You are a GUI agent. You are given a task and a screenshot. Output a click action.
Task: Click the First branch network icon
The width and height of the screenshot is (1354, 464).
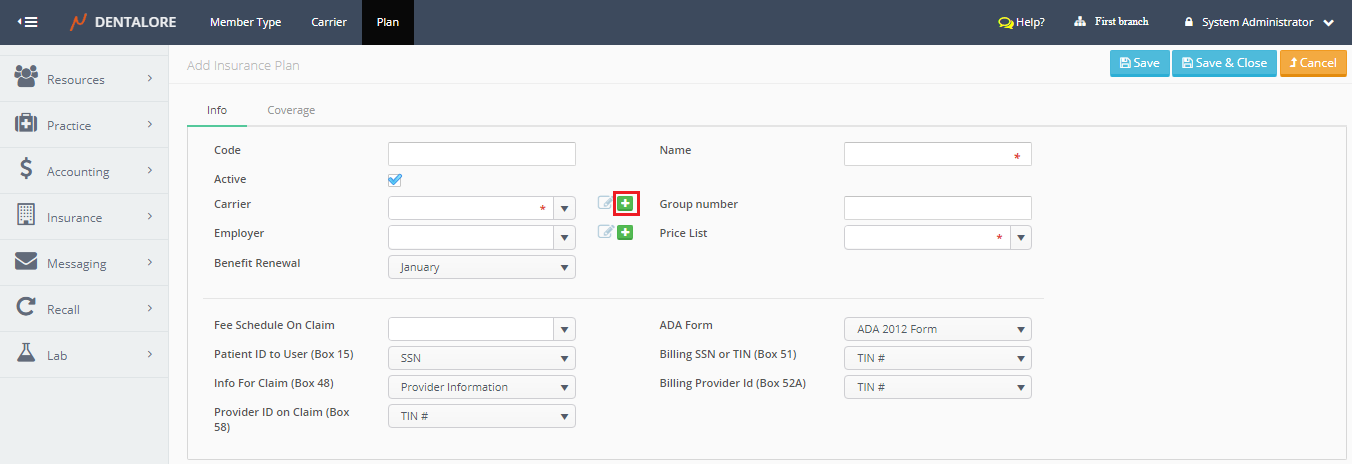1080,22
